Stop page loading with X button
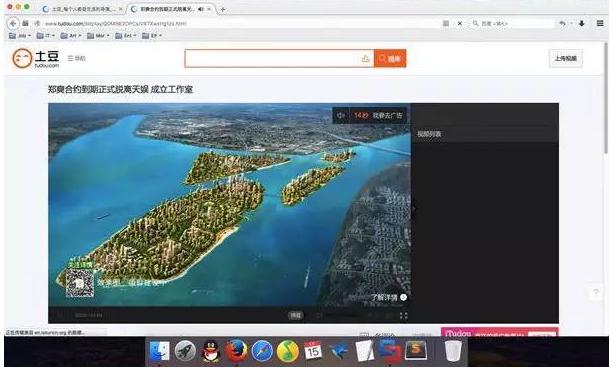614x374 pixels. [460, 23]
